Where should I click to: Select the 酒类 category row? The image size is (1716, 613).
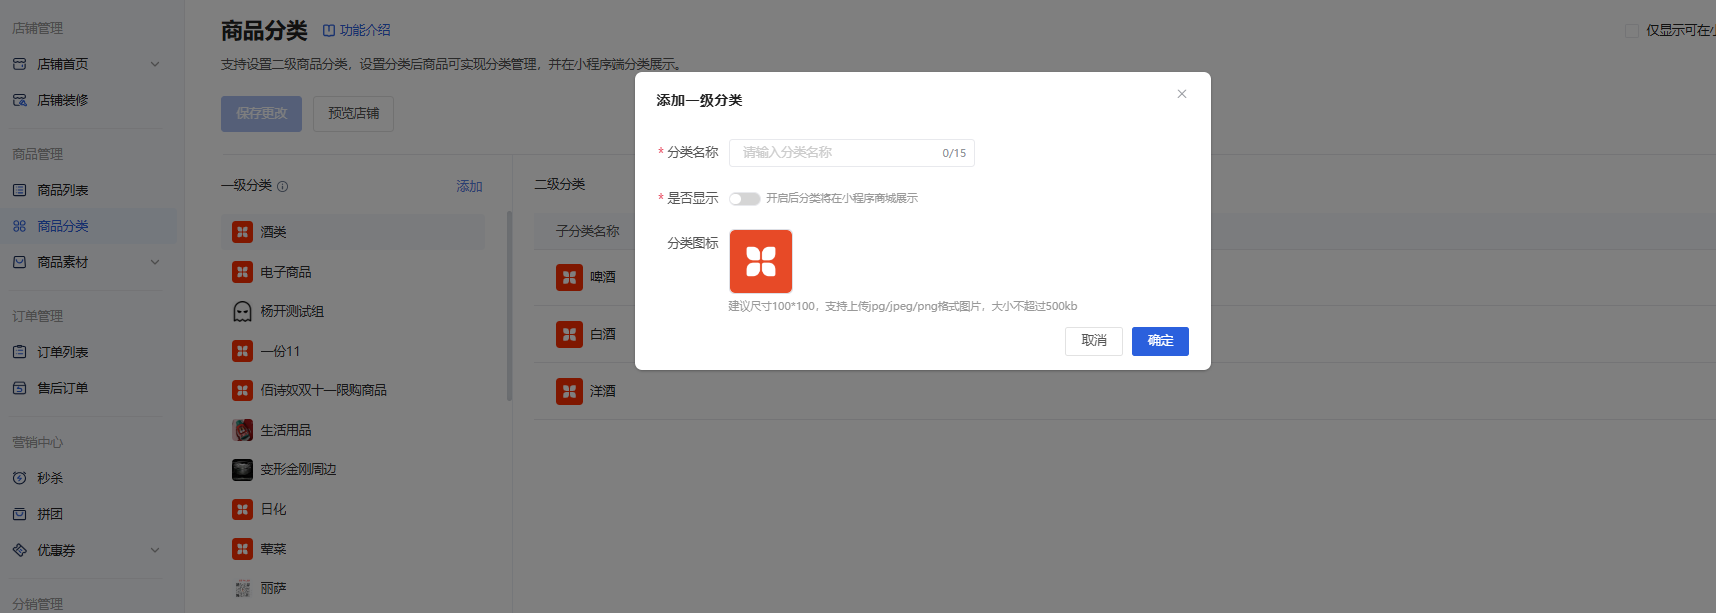pos(353,232)
